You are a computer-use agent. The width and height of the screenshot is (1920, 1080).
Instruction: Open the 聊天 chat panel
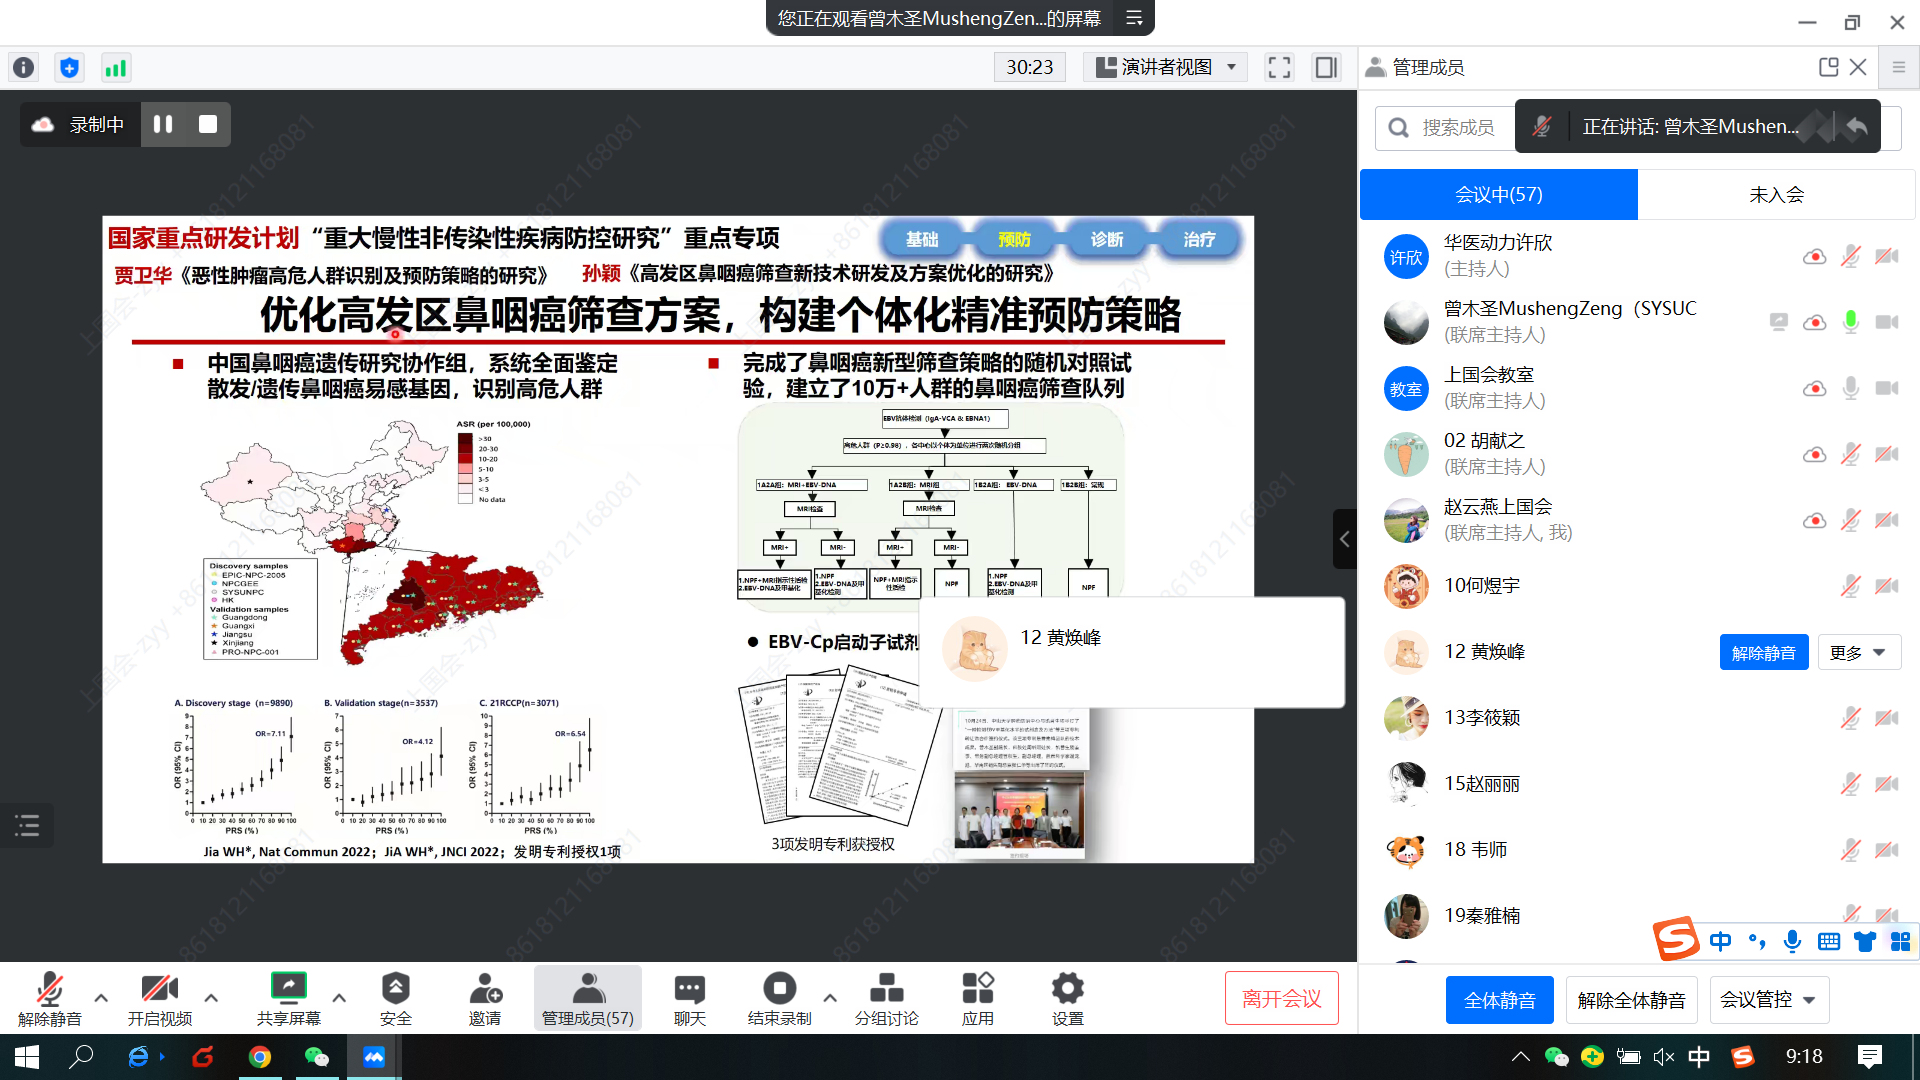pyautogui.click(x=689, y=997)
